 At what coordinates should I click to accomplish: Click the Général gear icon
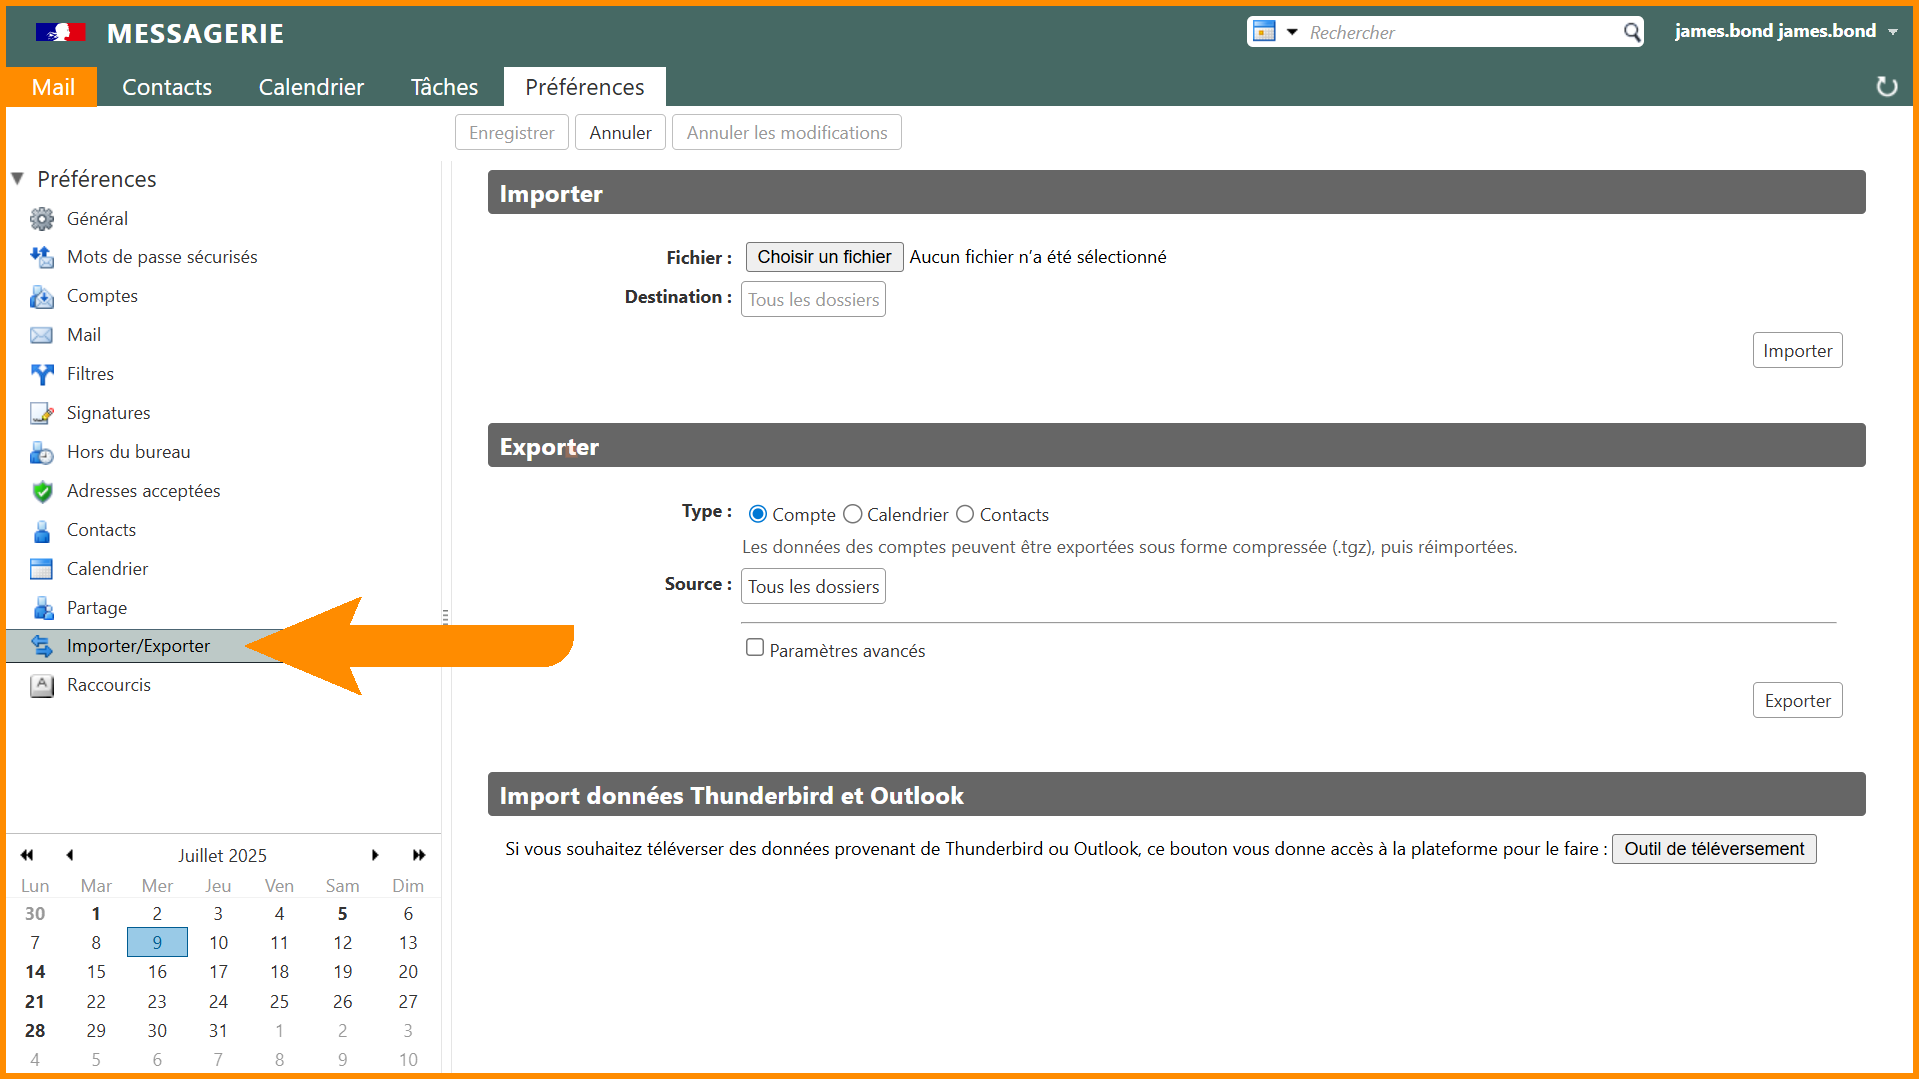point(41,218)
